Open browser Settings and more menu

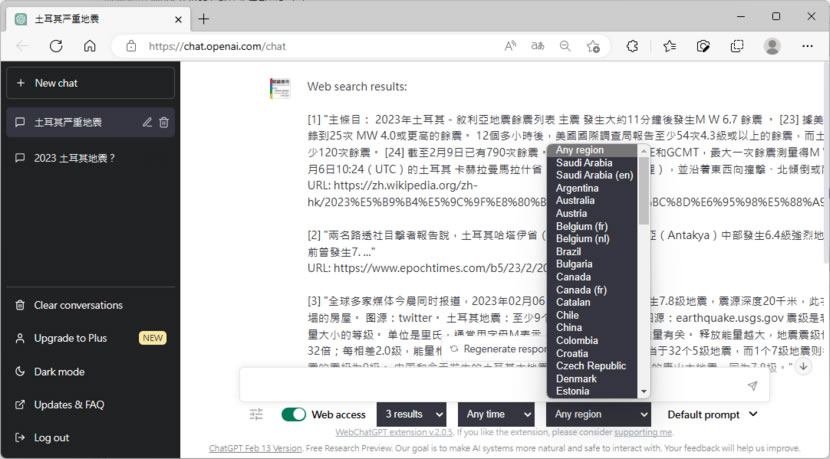[807, 46]
